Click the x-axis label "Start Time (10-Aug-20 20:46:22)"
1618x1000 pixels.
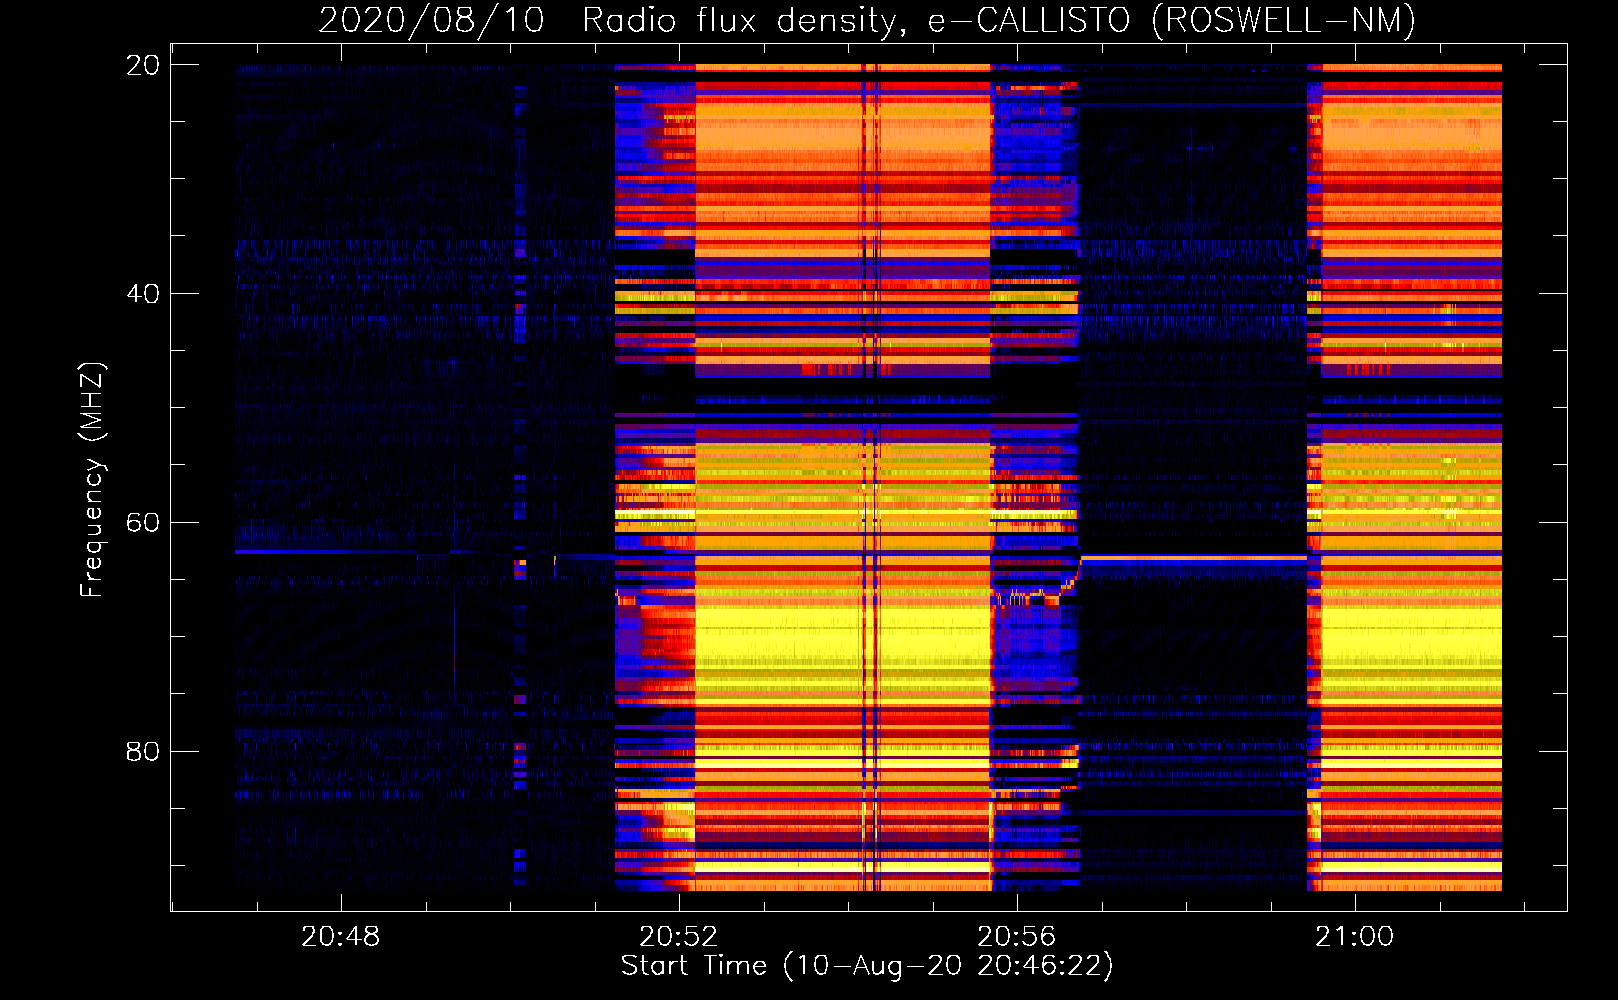867,966
